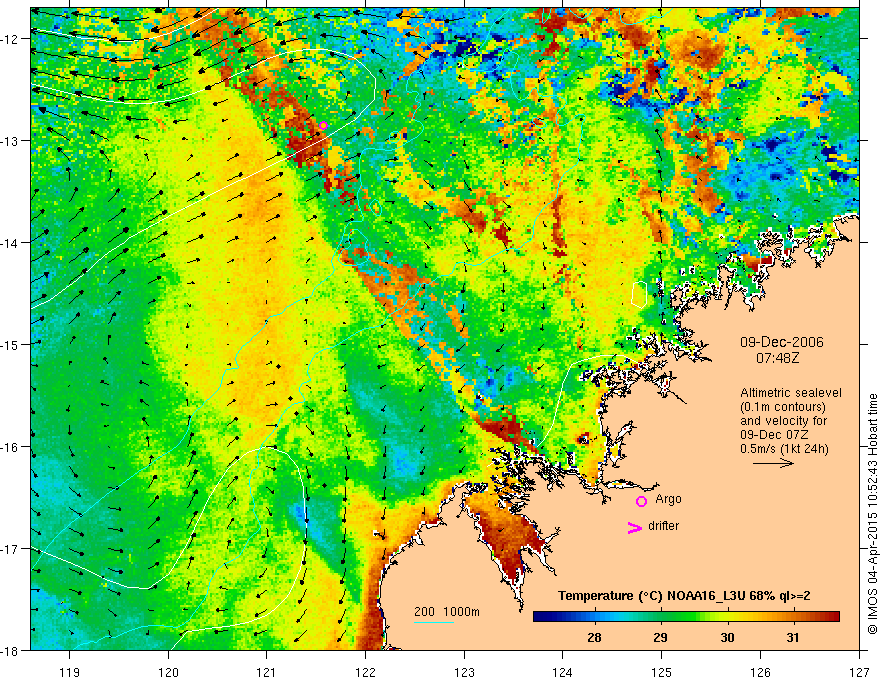Image resolution: width=880 pixels, height=680 pixels.
Task: Click the latitude label -16
Action: [11, 447]
